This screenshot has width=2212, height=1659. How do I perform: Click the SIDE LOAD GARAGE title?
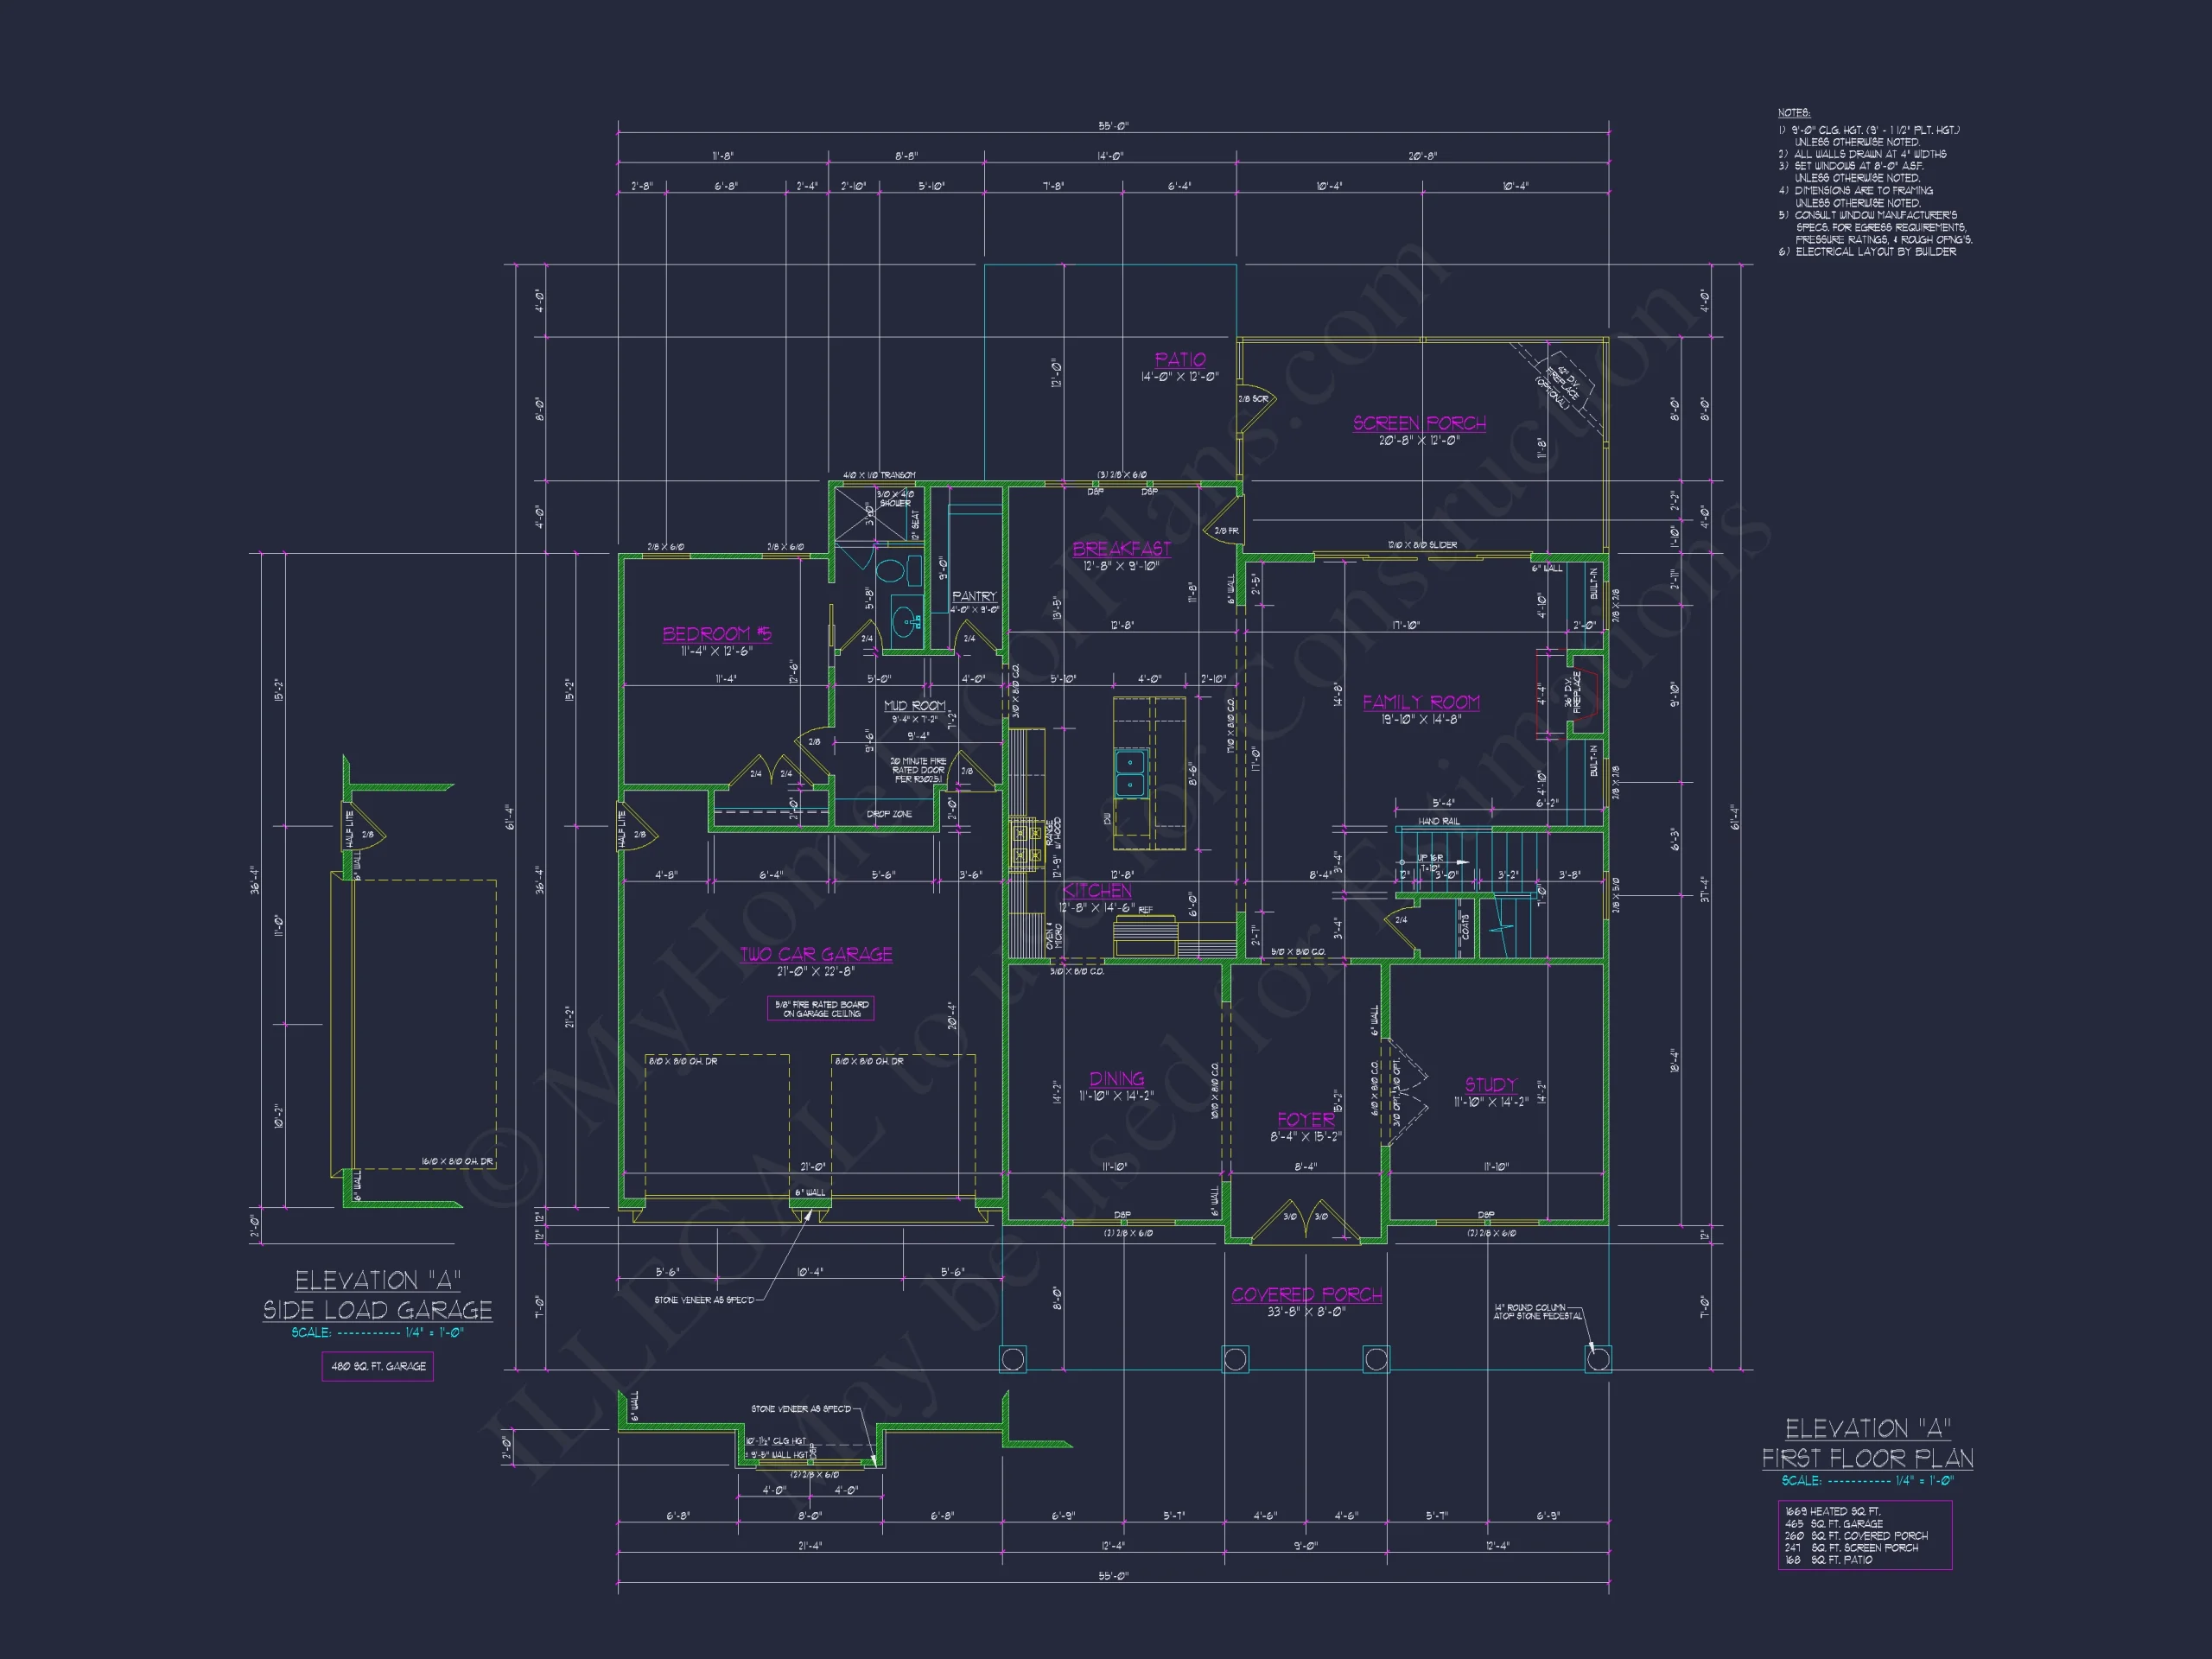click(x=377, y=1309)
